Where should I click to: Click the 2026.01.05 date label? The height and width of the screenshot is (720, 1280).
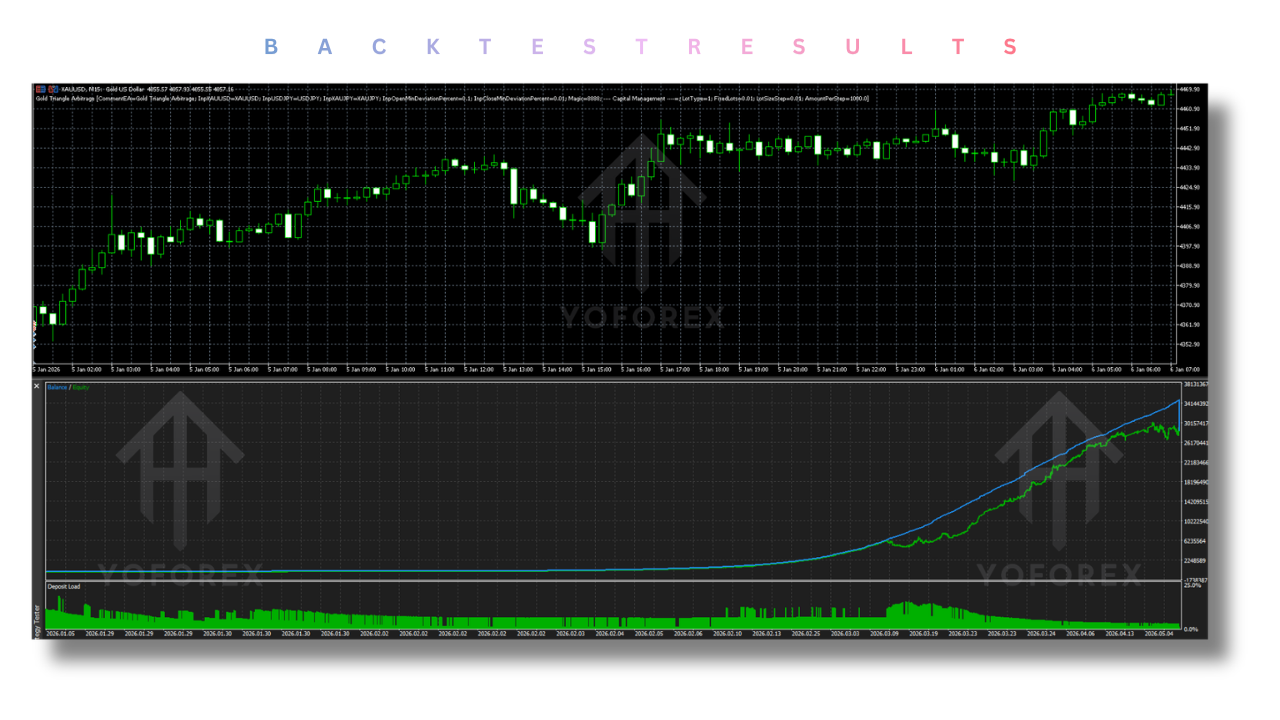[60, 633]
